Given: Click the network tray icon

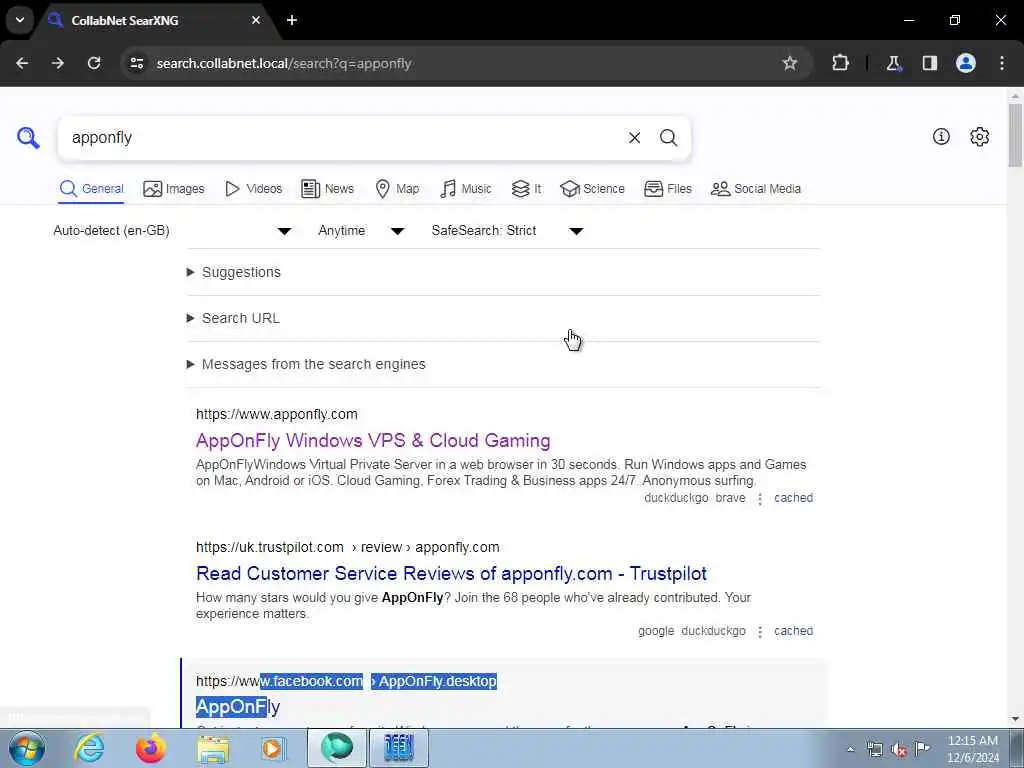Looking at the screenshot, I should (874, 750).
